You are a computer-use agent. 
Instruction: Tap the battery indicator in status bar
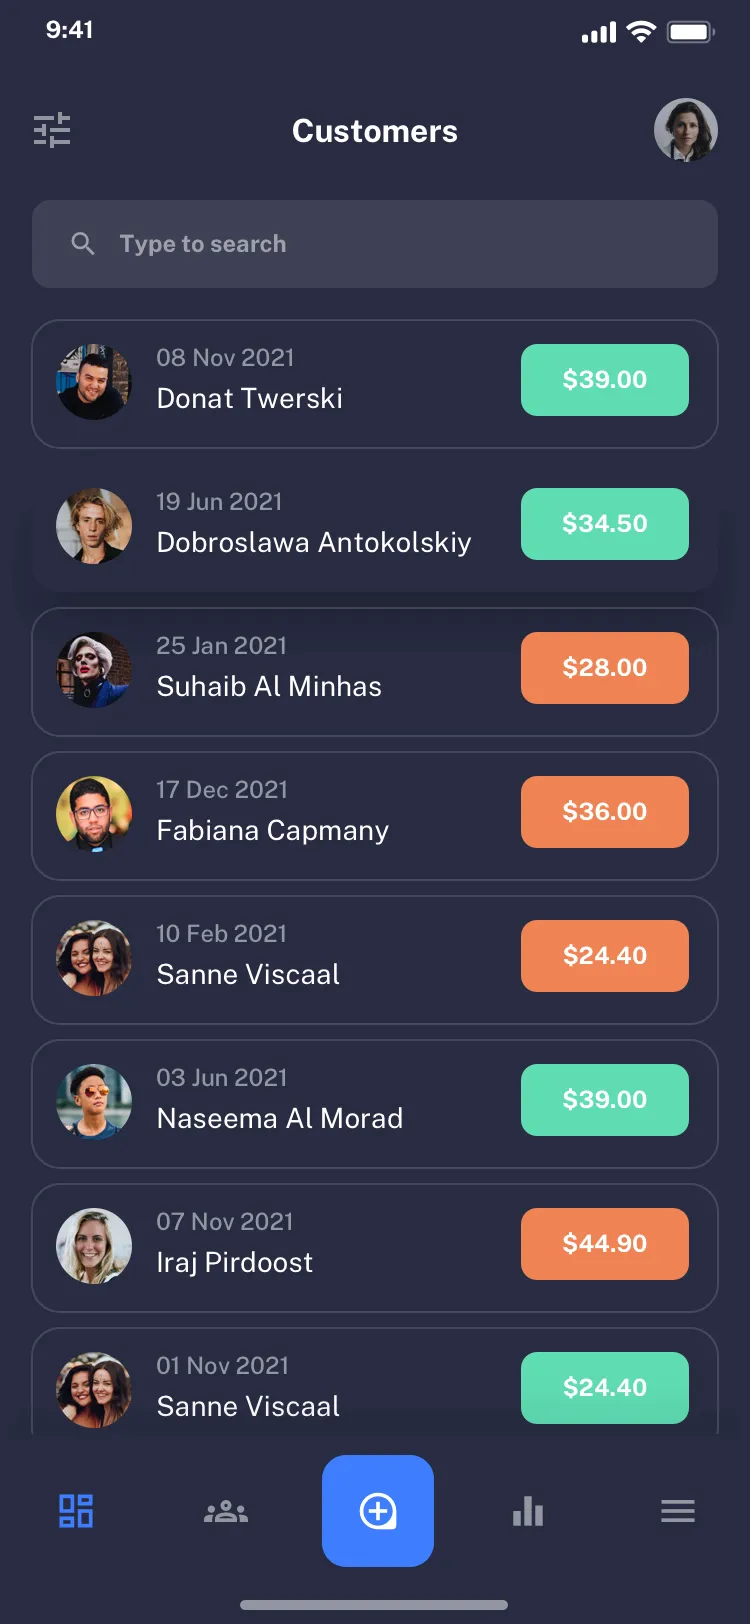click(691, 31)
